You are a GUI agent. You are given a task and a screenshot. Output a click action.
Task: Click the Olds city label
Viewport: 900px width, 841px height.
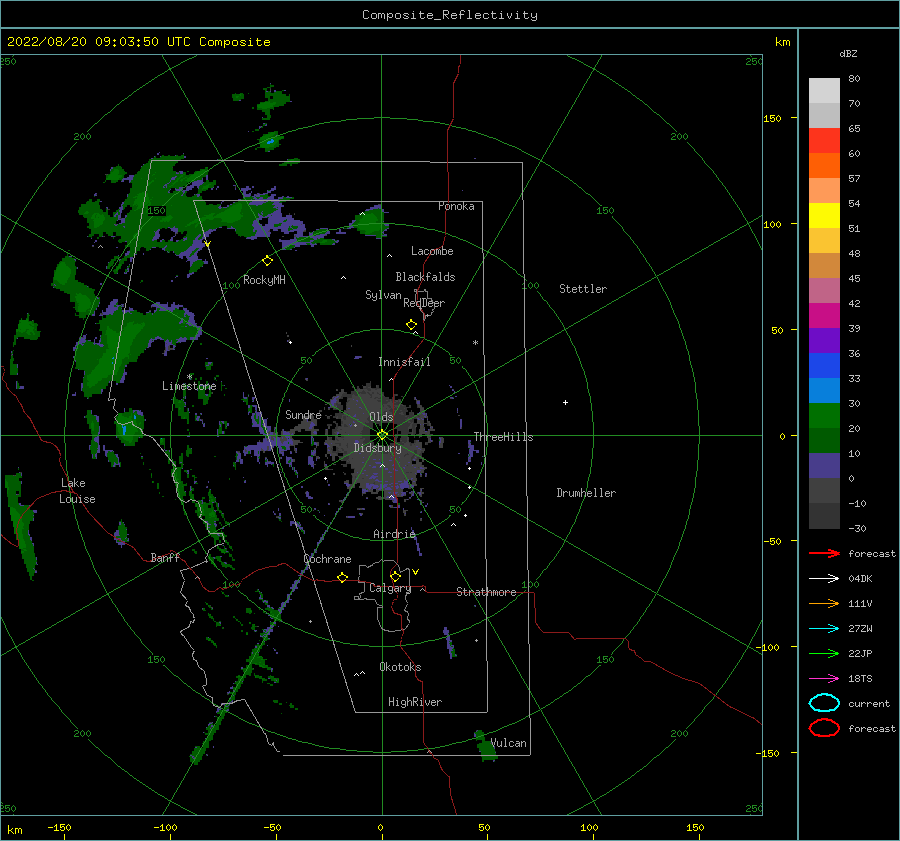[x=381, y=417]
